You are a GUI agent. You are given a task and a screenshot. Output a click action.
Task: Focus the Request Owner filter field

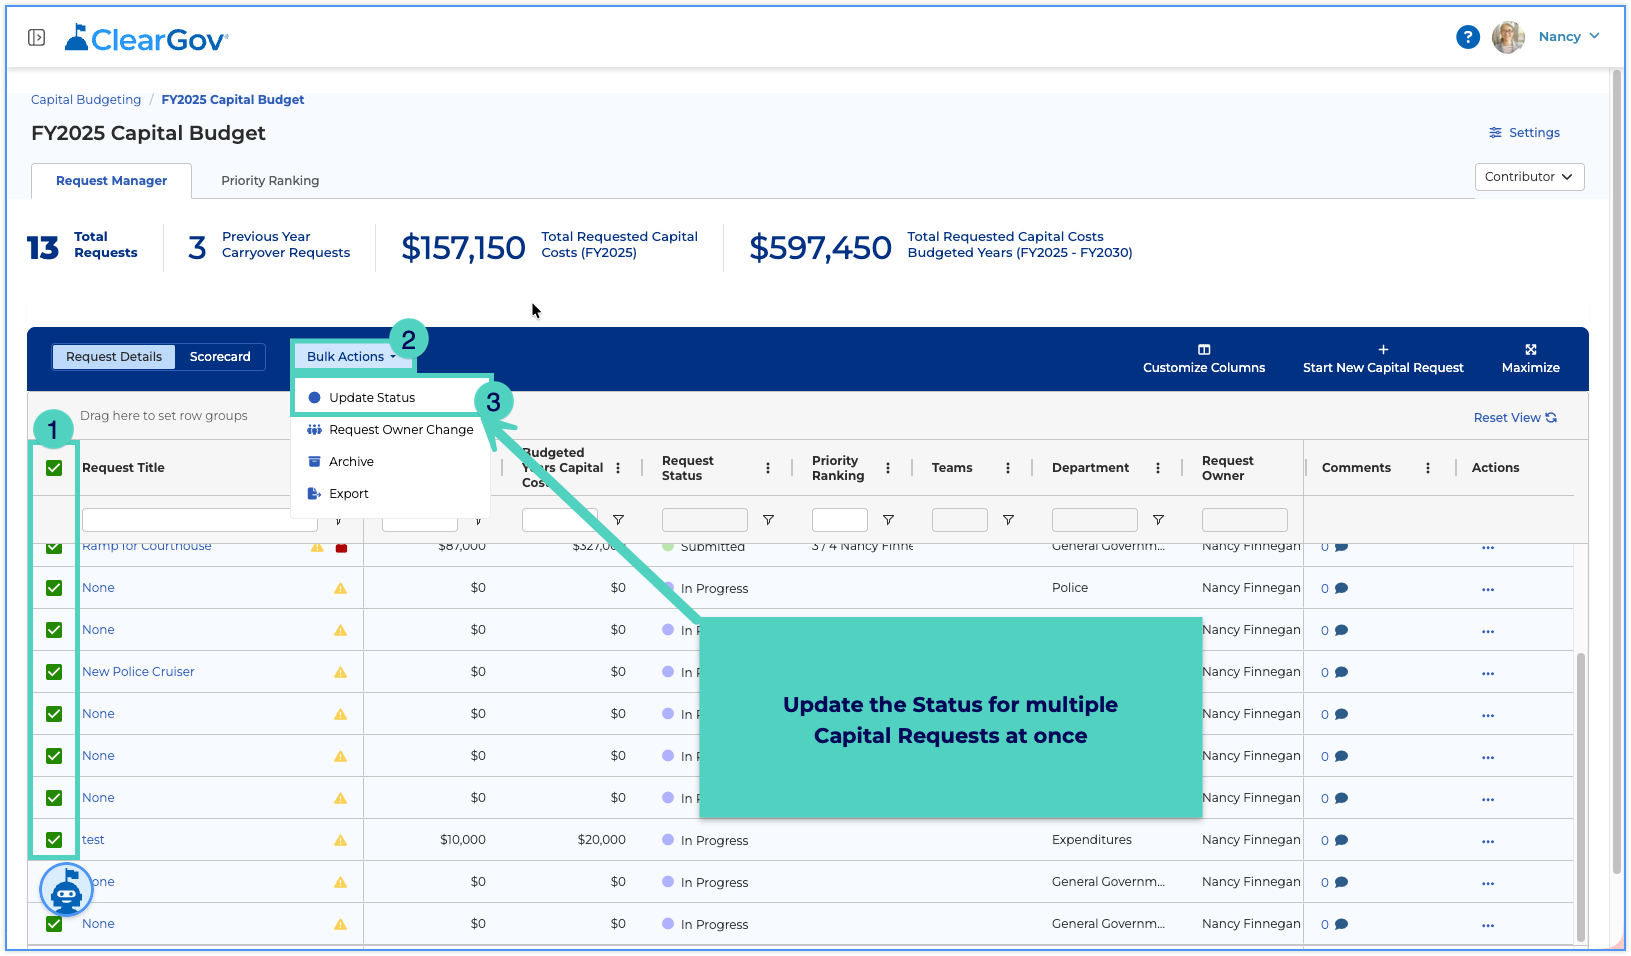1244,520
